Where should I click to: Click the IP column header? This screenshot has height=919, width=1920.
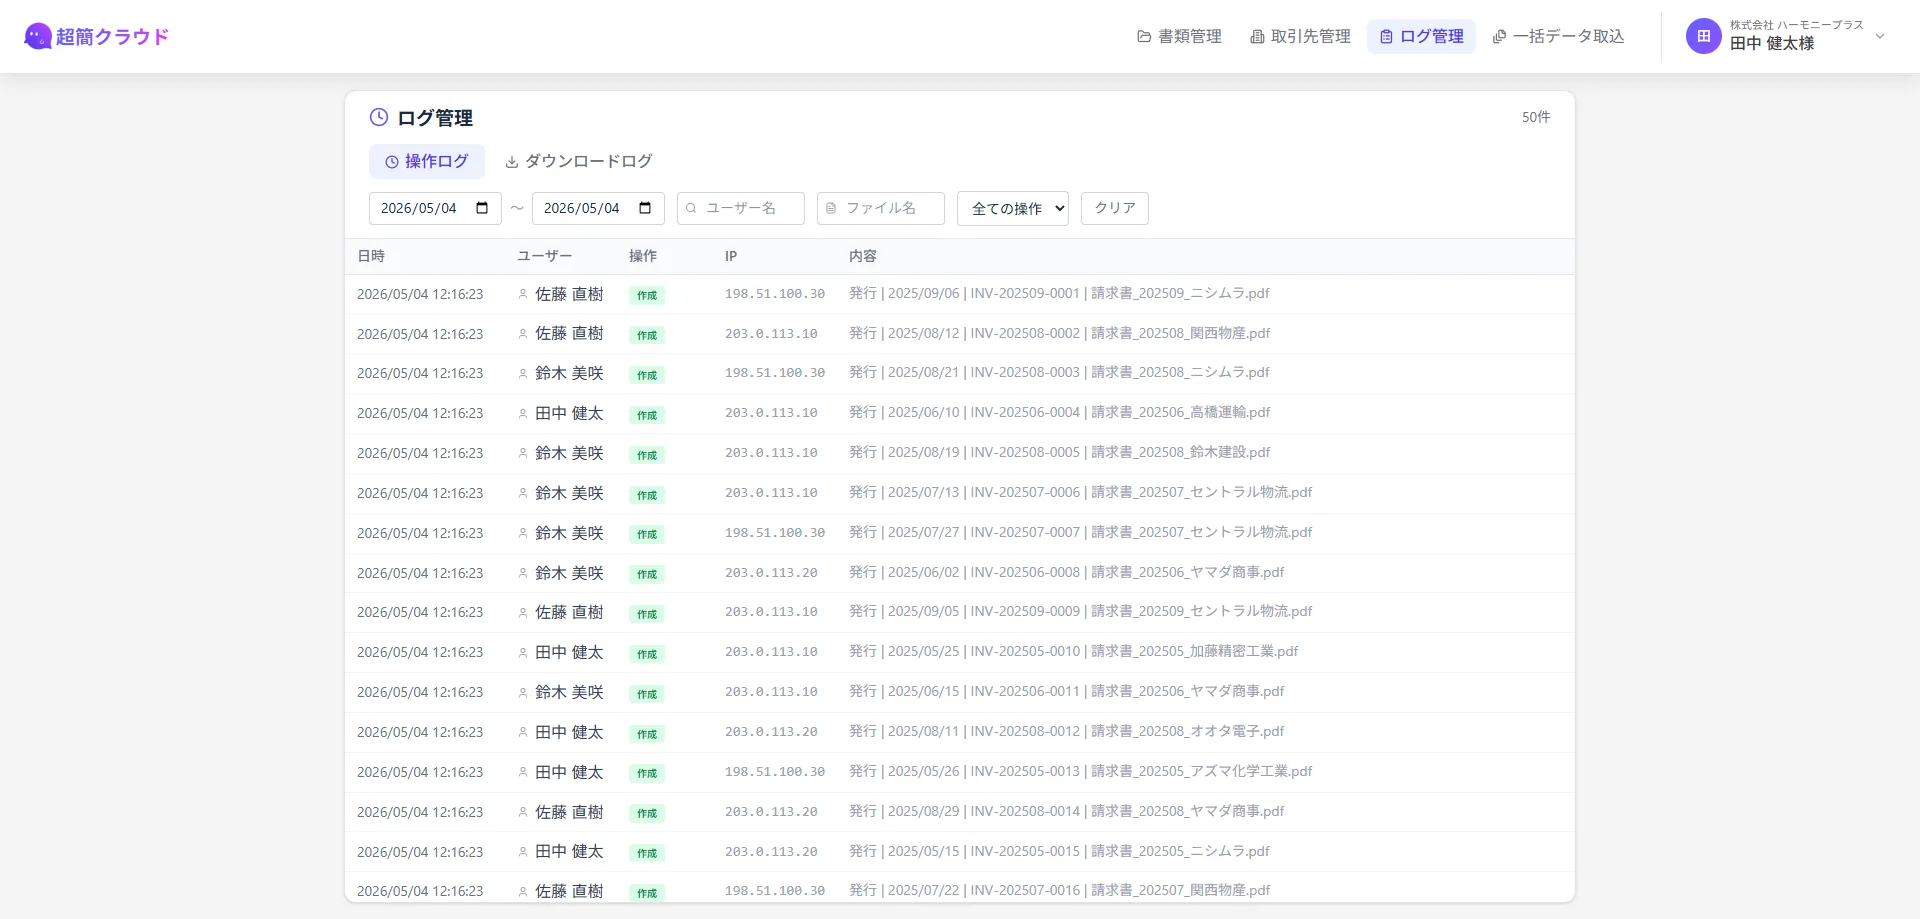click(x=731, y=257)
